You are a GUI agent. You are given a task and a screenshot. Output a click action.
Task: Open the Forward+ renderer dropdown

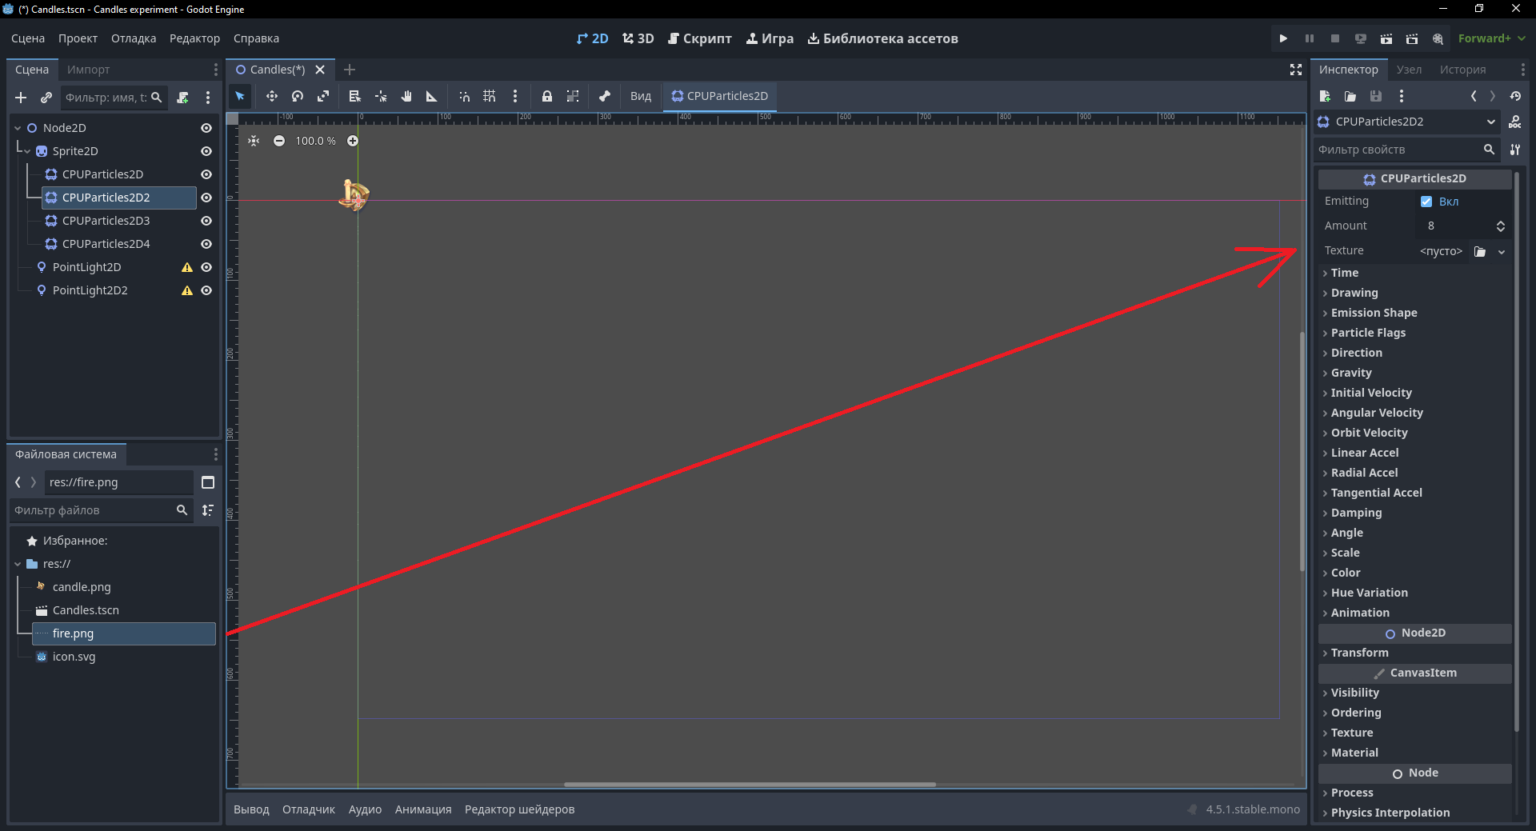point(1491,38)
